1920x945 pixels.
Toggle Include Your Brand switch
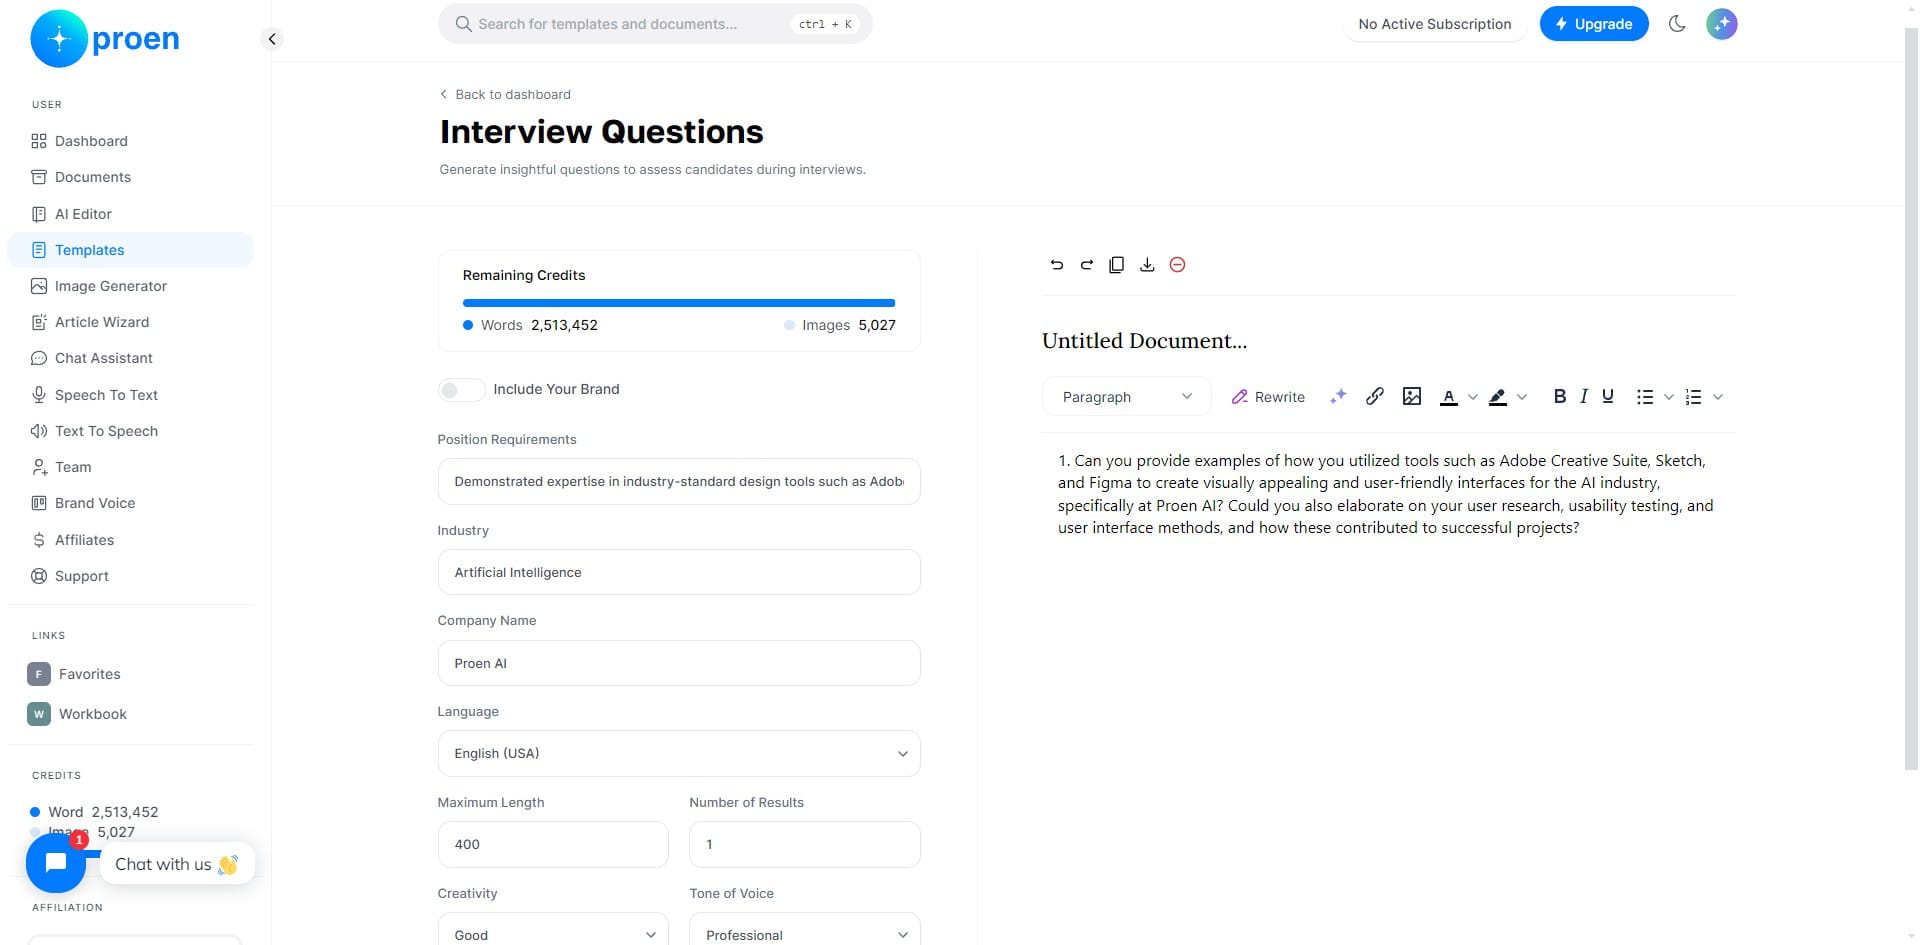(x=461, y=390)
